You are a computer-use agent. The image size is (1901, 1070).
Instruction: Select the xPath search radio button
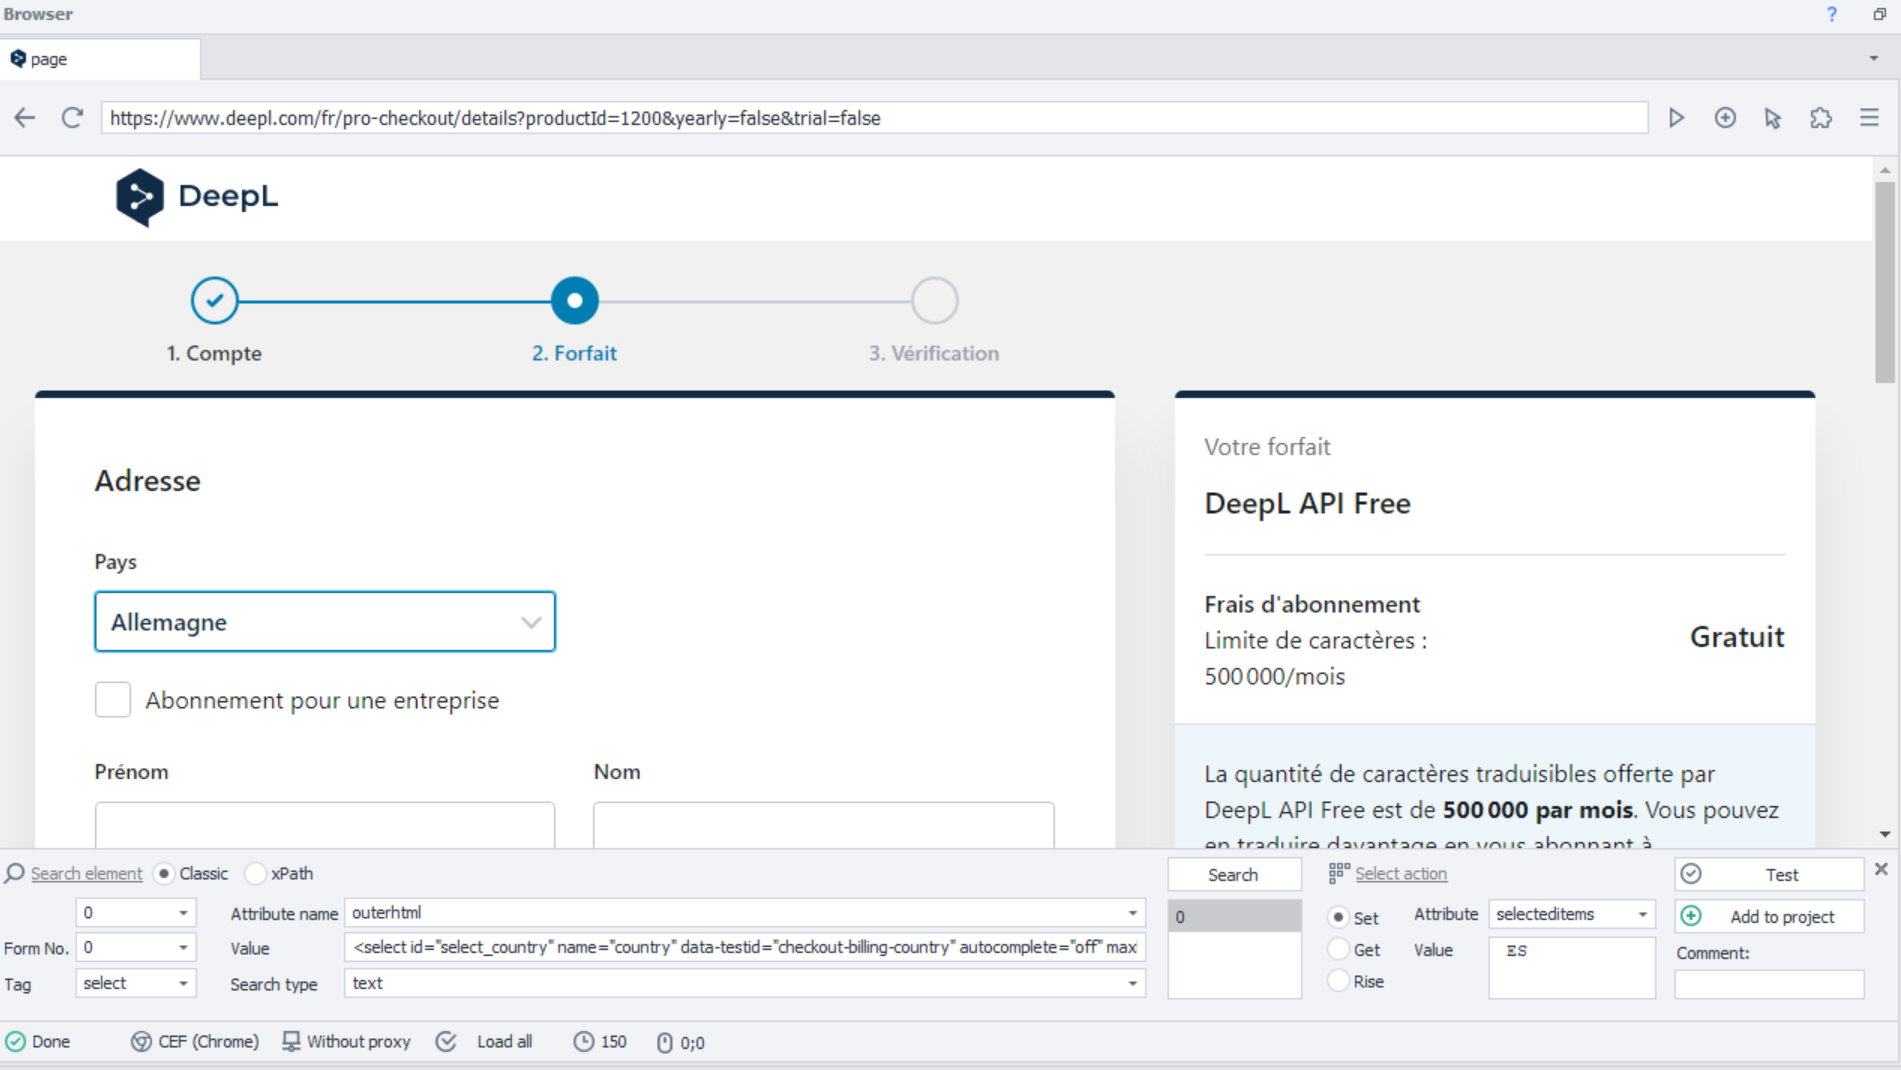pos(256,873)
